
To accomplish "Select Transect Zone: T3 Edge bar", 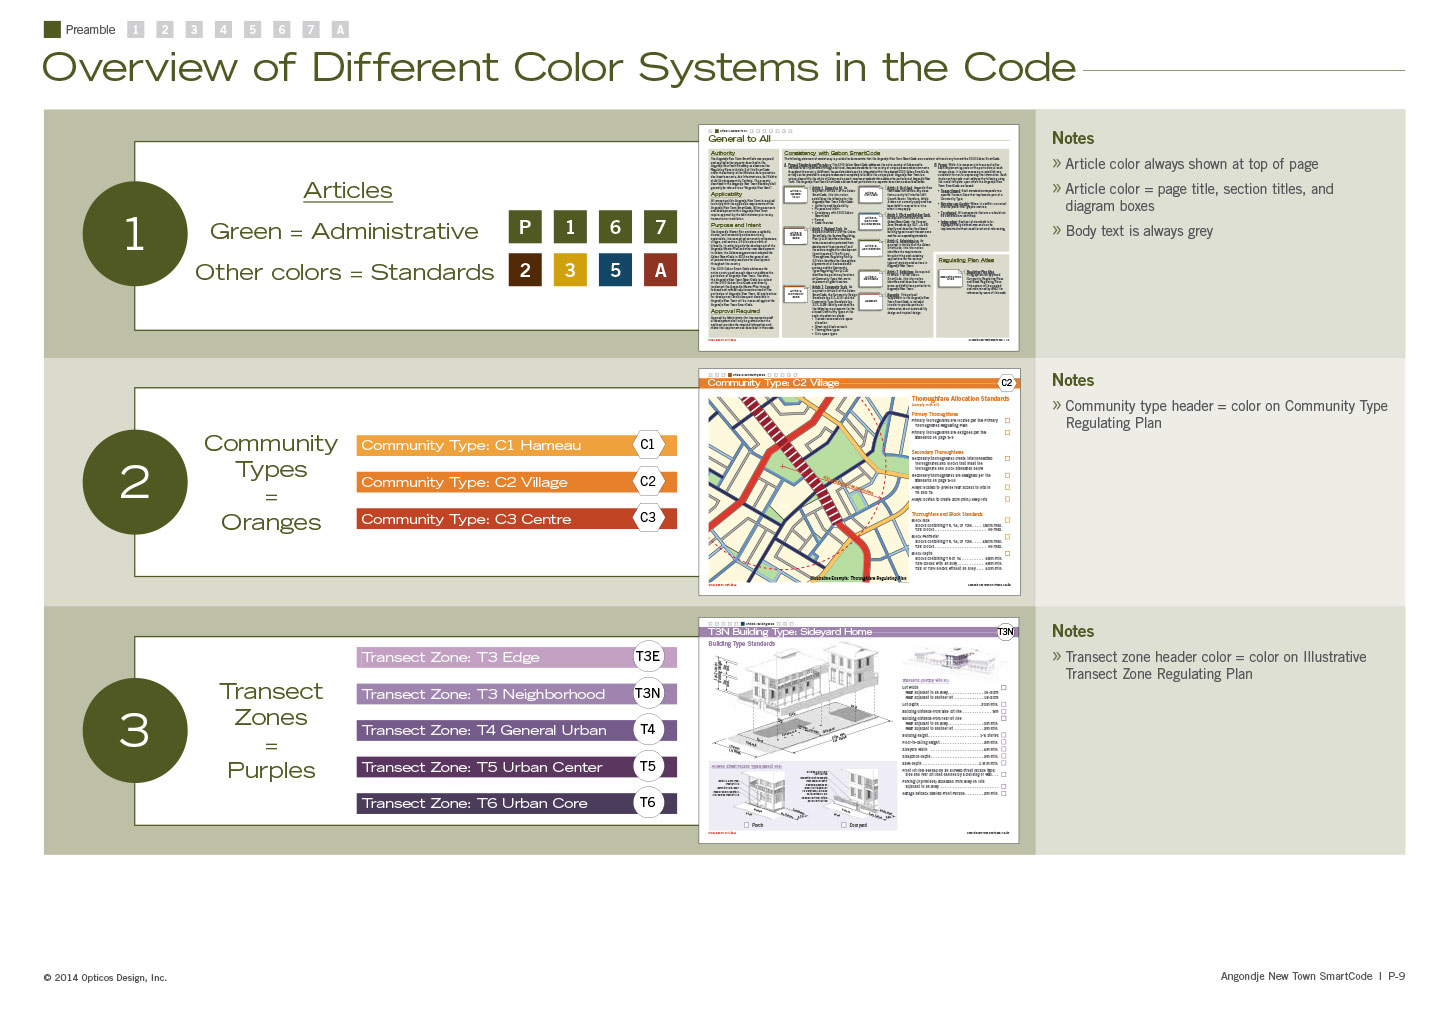I will coord(495,657).
